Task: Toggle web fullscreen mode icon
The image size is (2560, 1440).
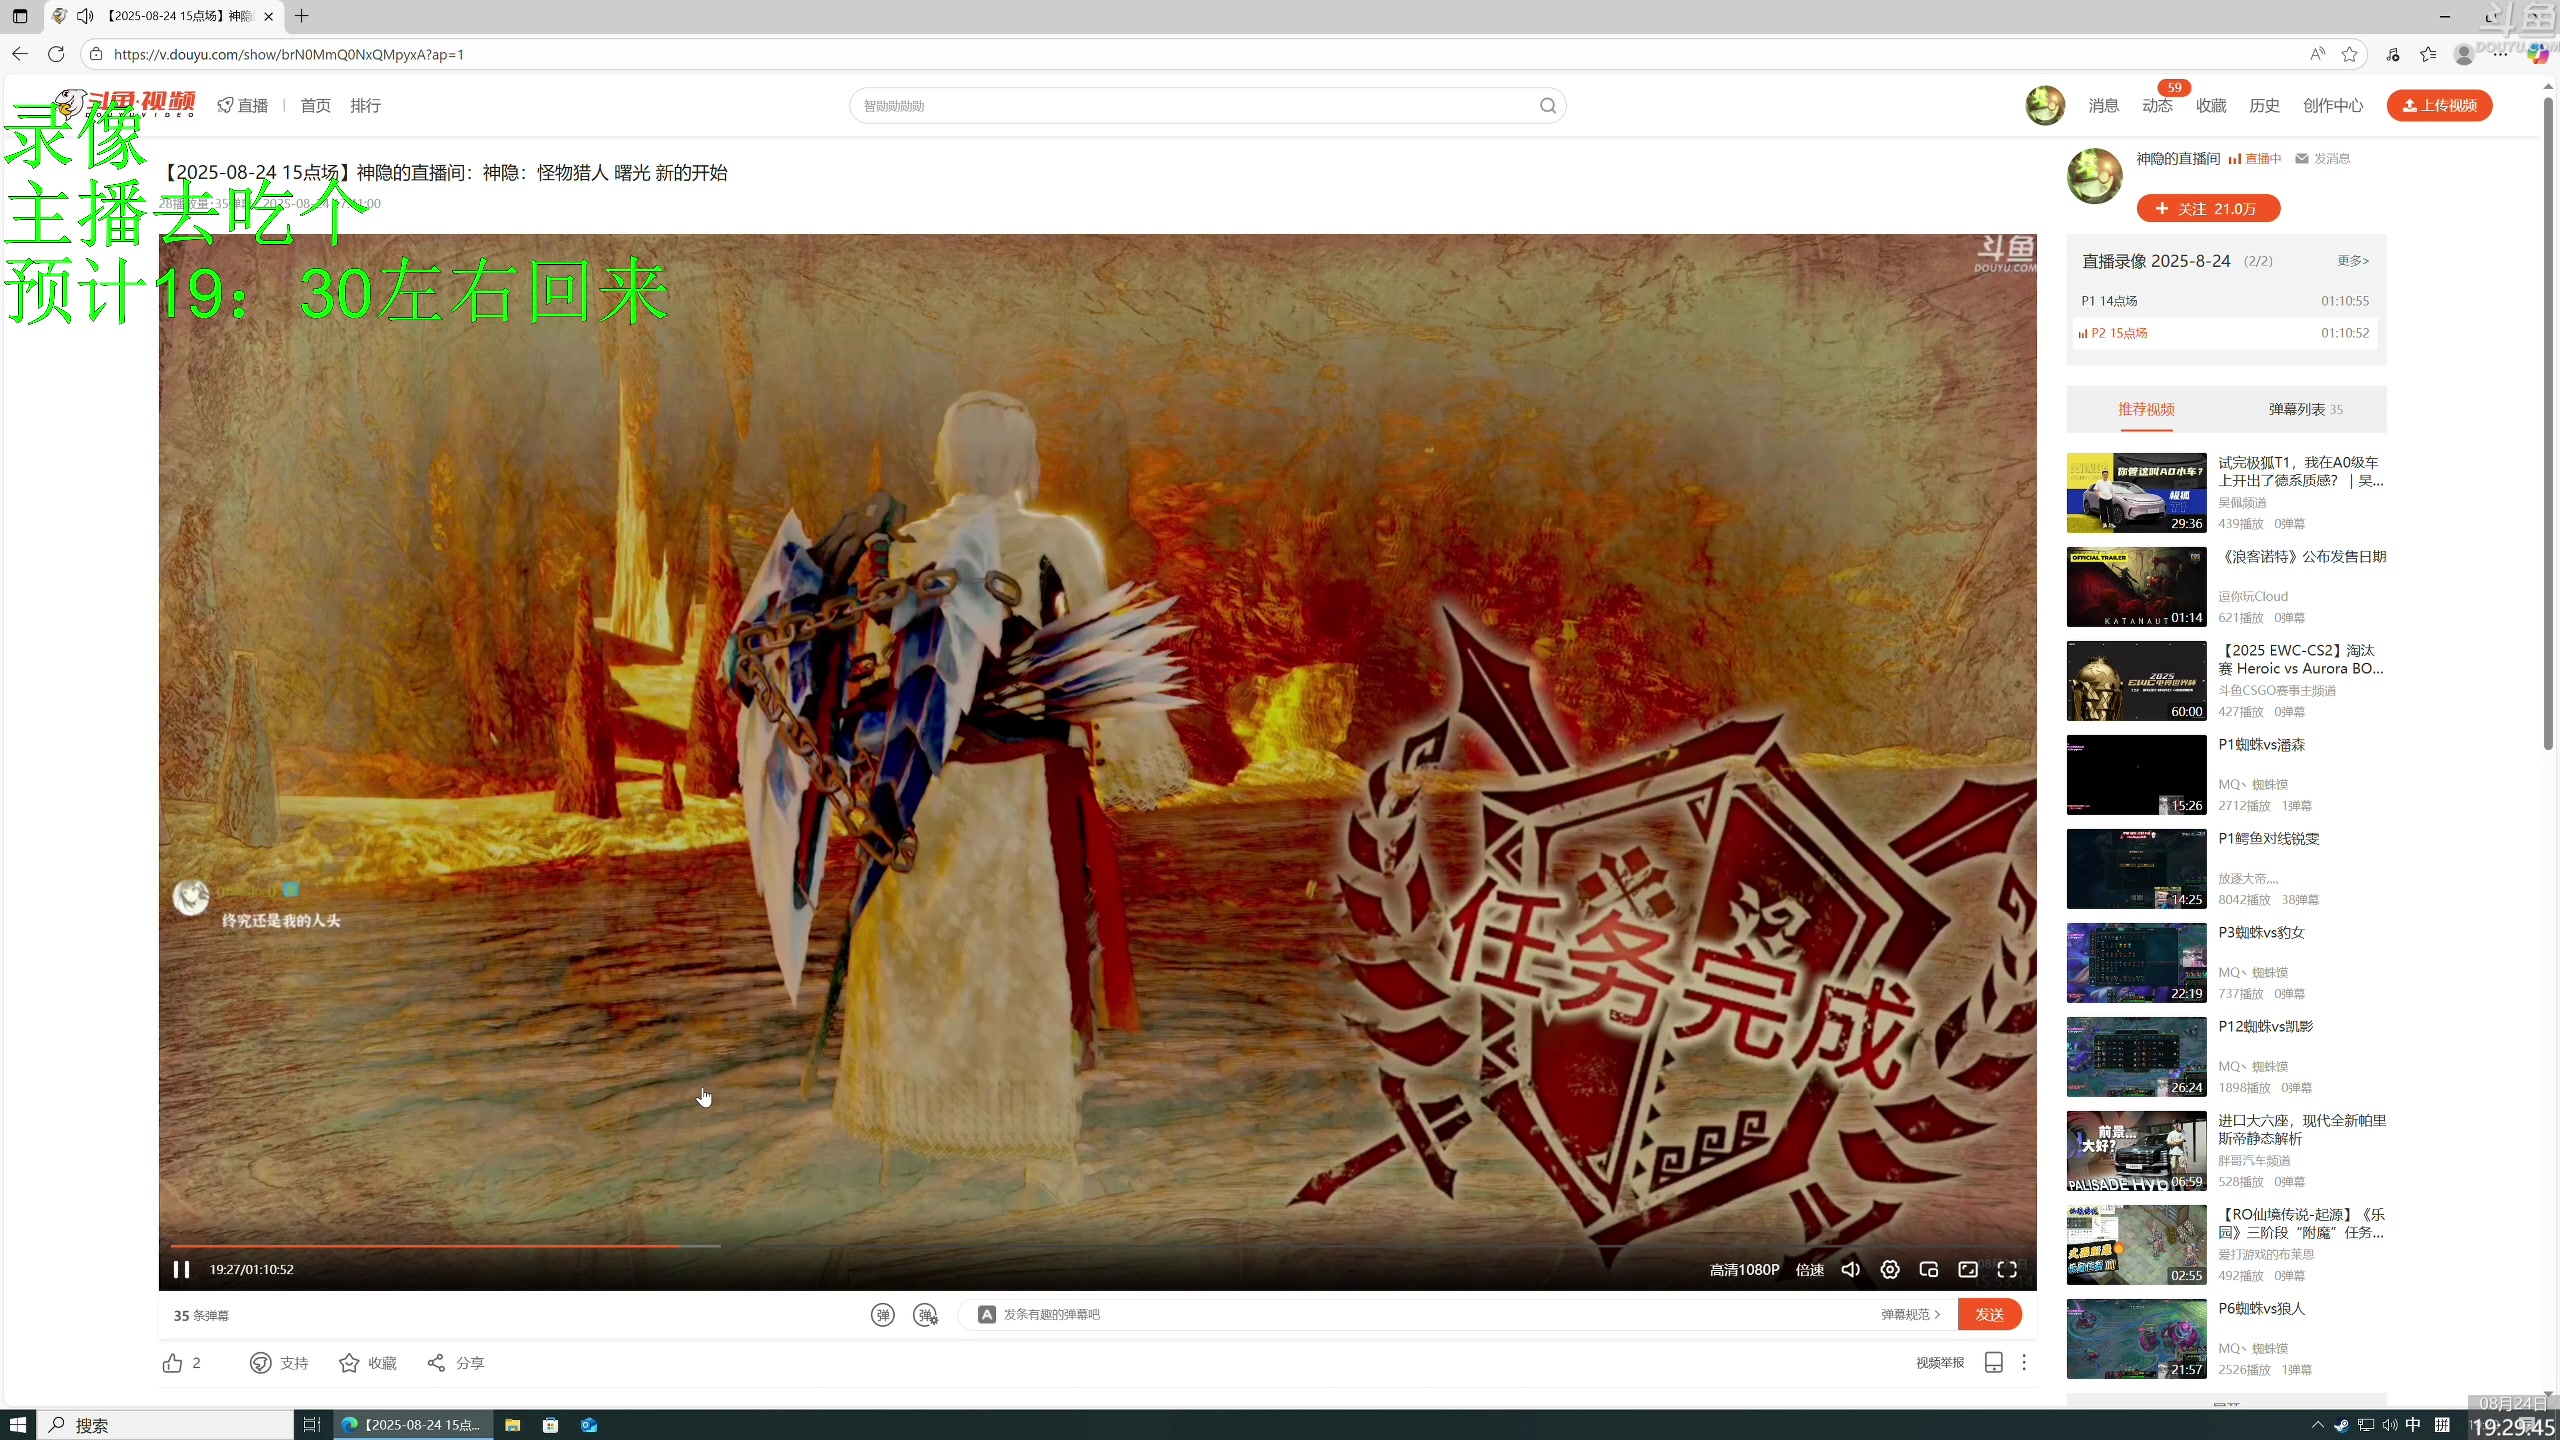Action: (1968, 1269)
